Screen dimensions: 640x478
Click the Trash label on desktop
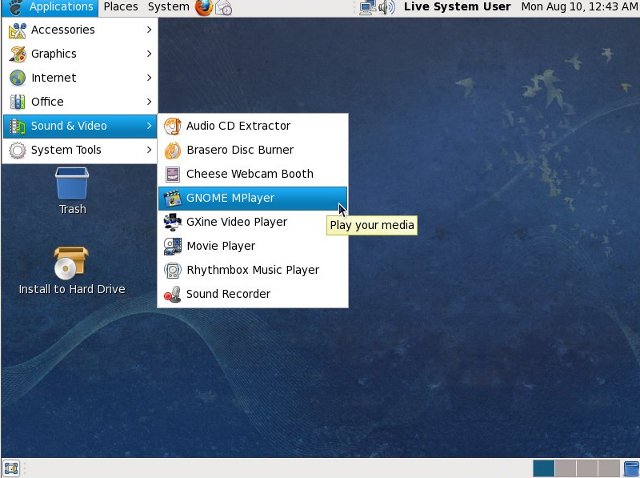pos(73,209)
